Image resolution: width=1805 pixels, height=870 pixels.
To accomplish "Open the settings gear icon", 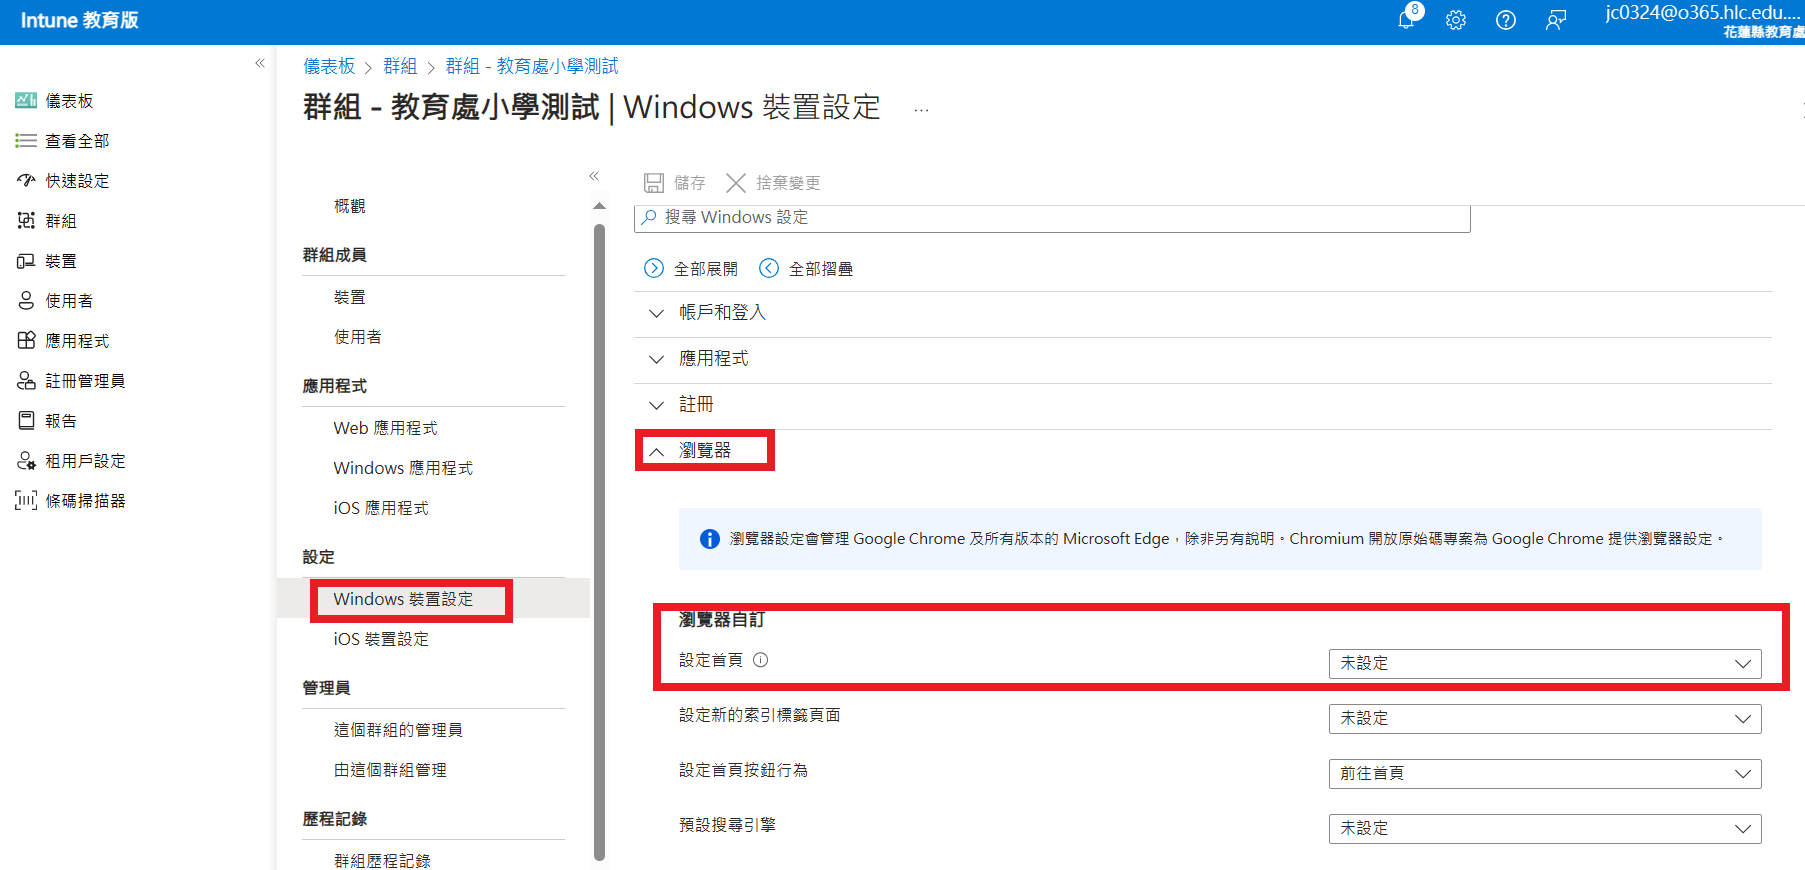I will click(x=1456, y=20).
